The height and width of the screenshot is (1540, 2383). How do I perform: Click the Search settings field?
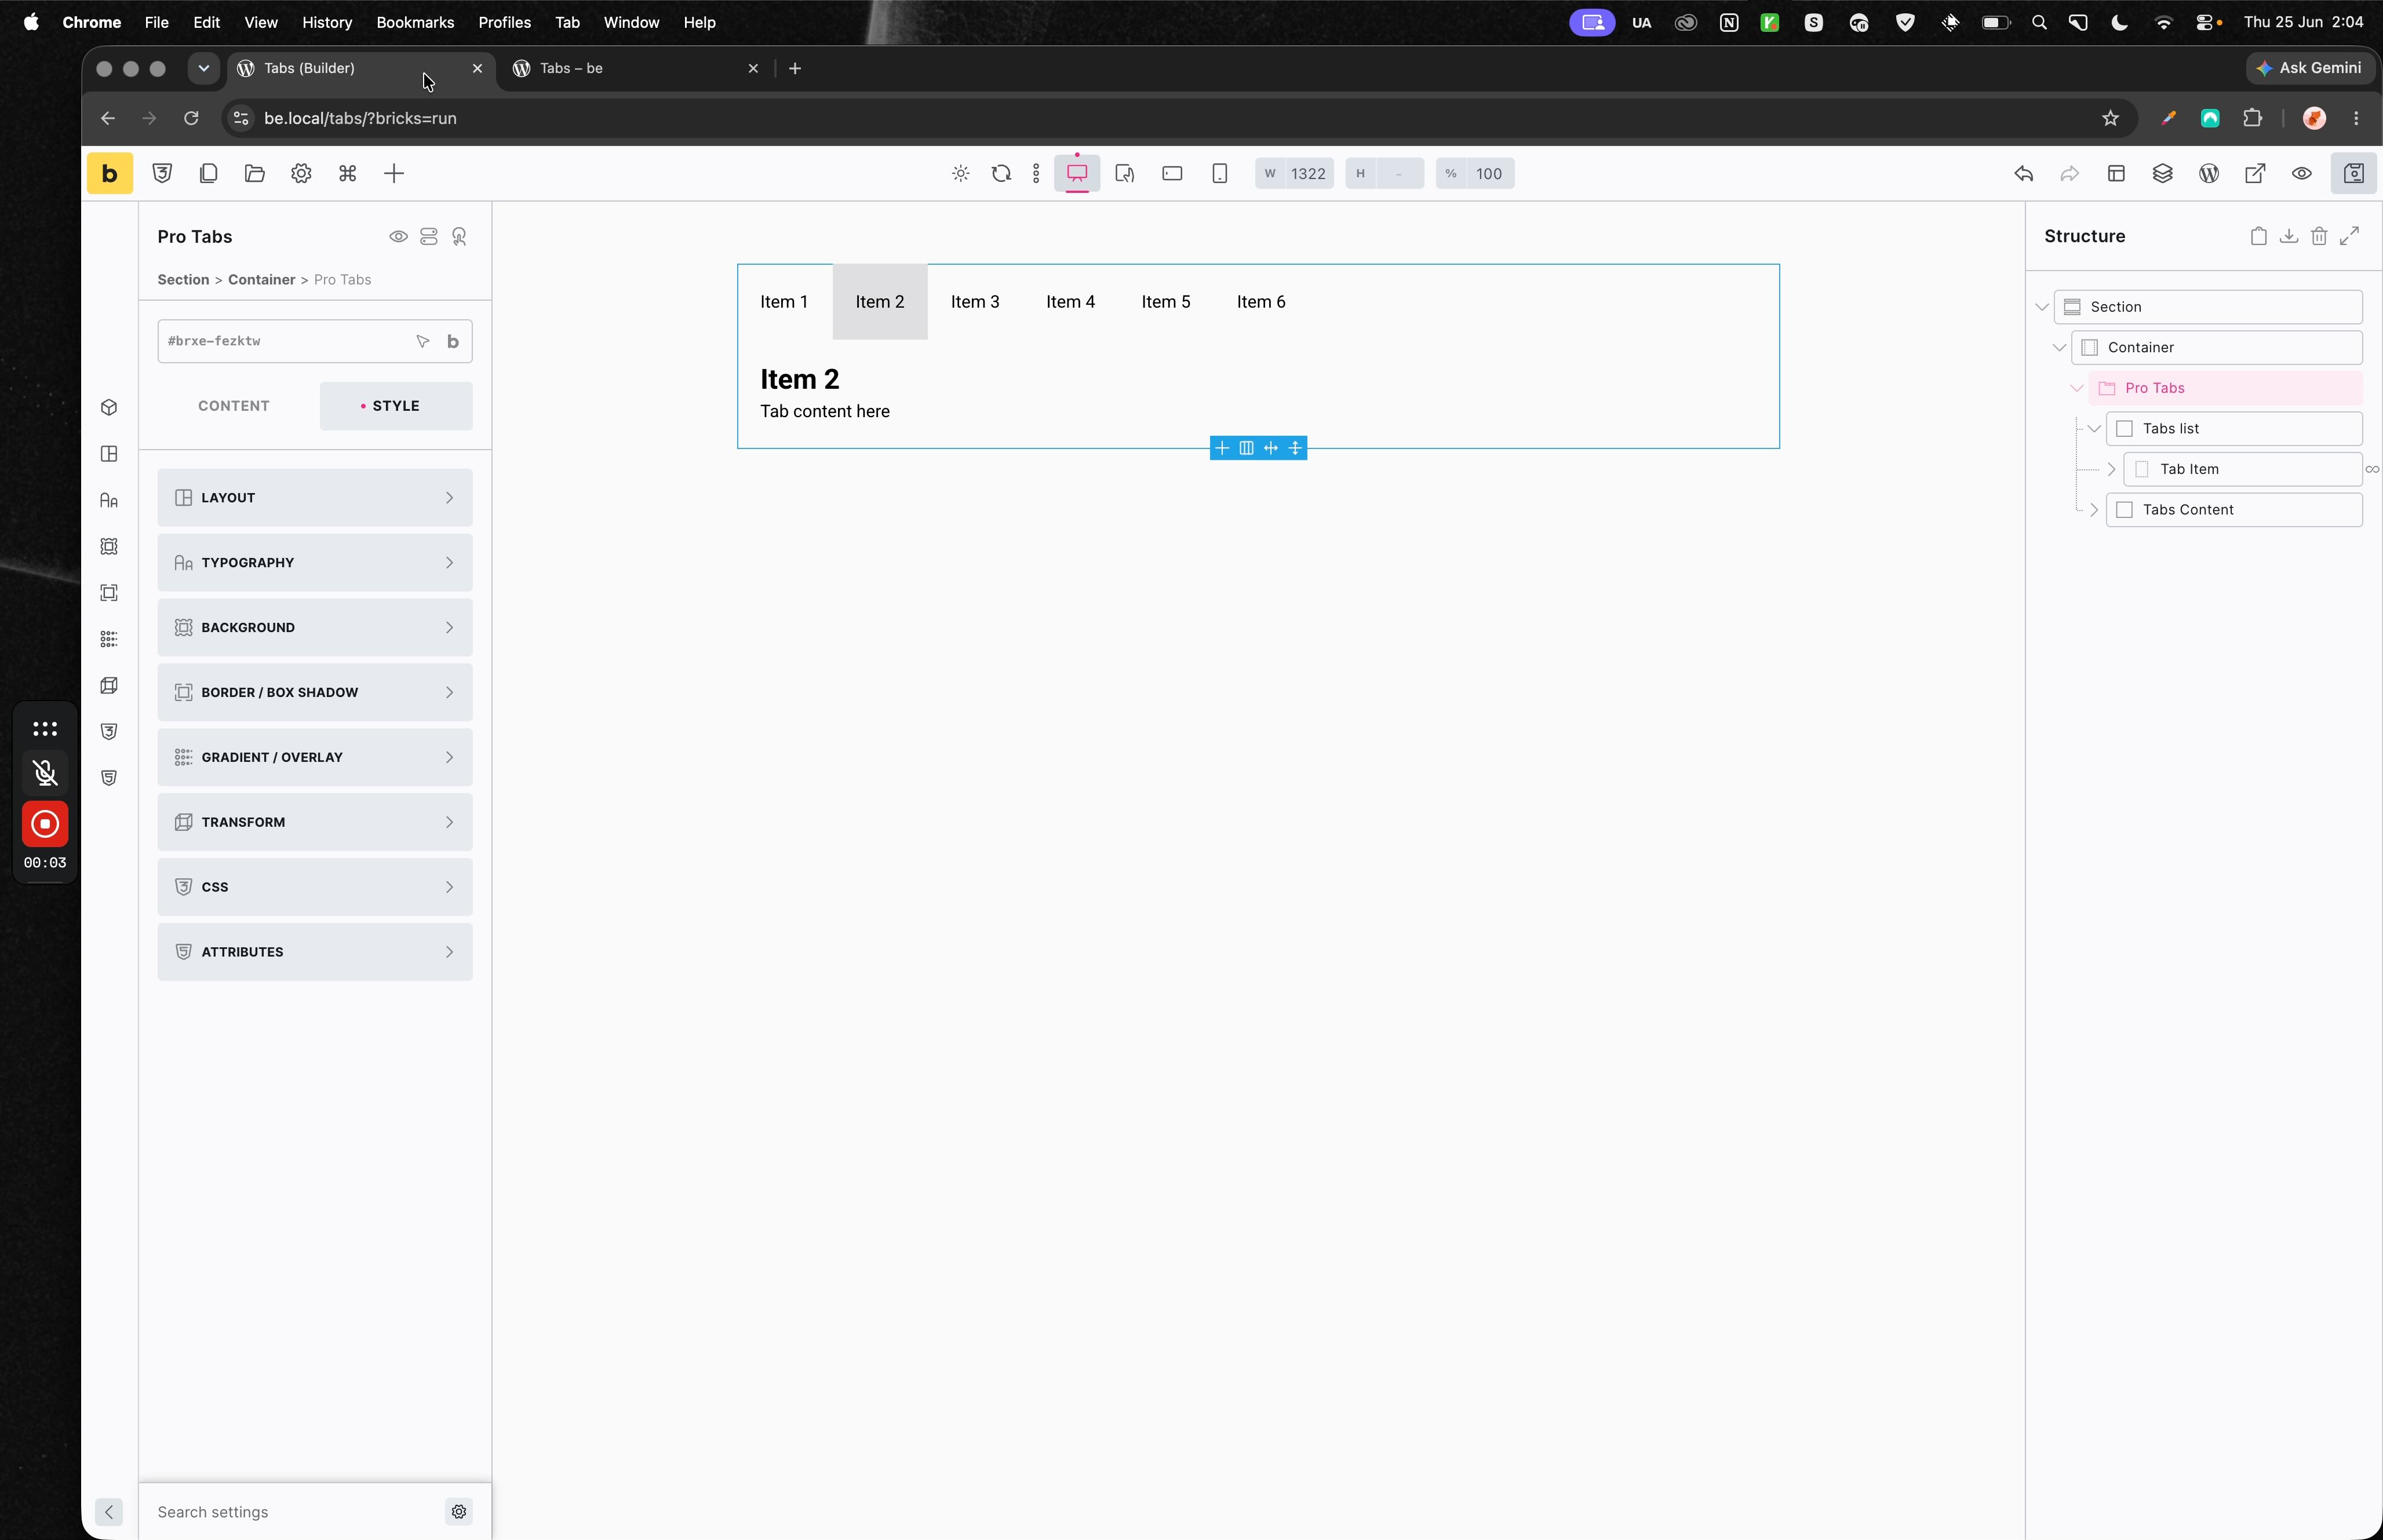click(x=295, y=1512)
